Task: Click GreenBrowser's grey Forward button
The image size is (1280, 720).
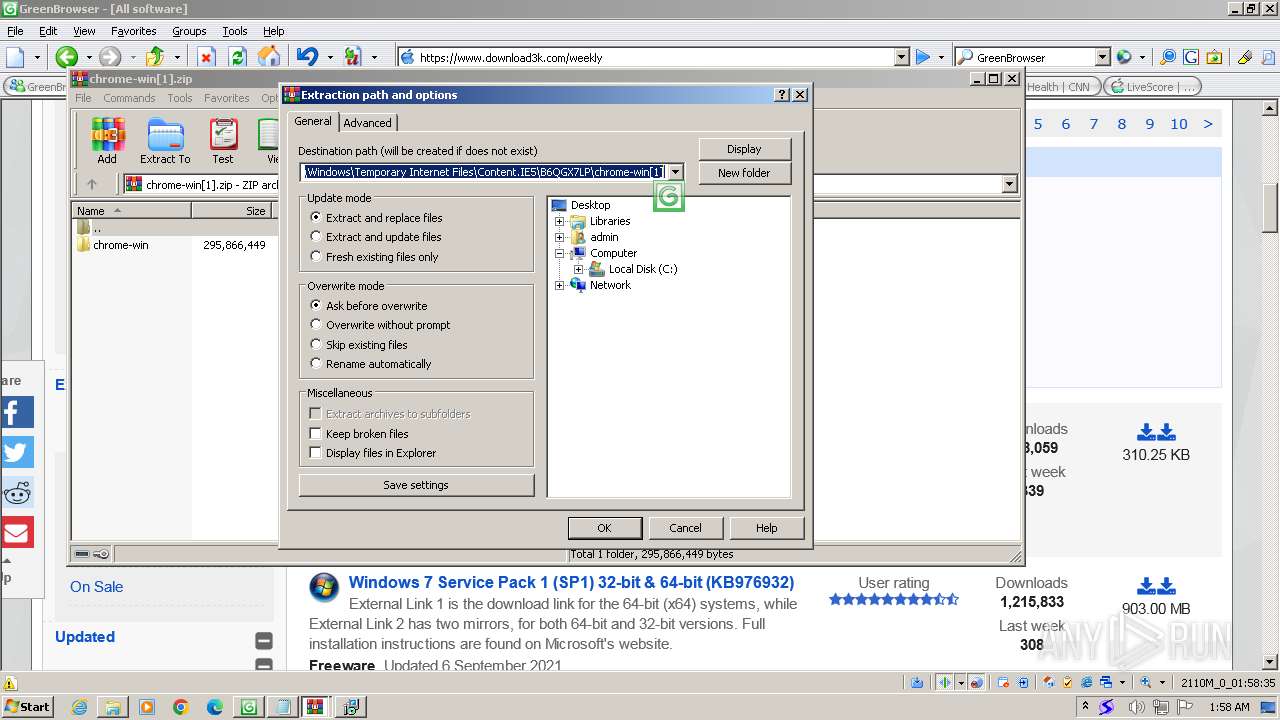Action: tap(110, 57)
